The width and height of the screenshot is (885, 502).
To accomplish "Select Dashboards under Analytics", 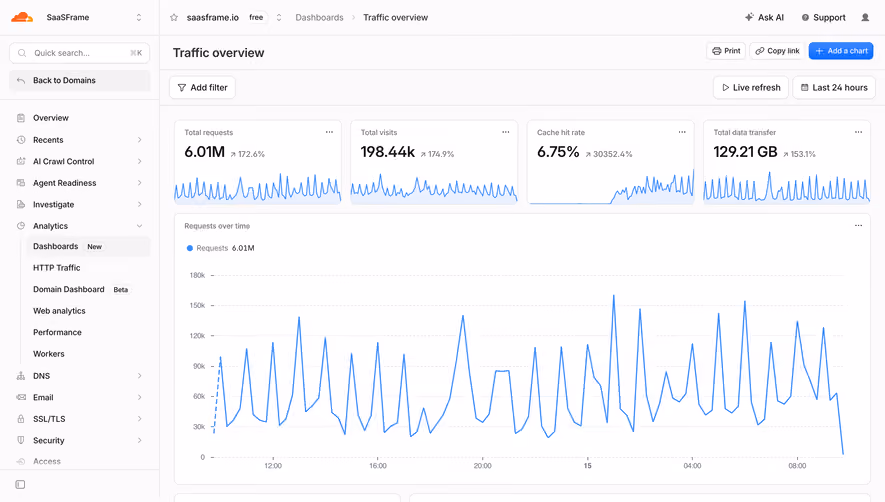I will tap(89, 246).
